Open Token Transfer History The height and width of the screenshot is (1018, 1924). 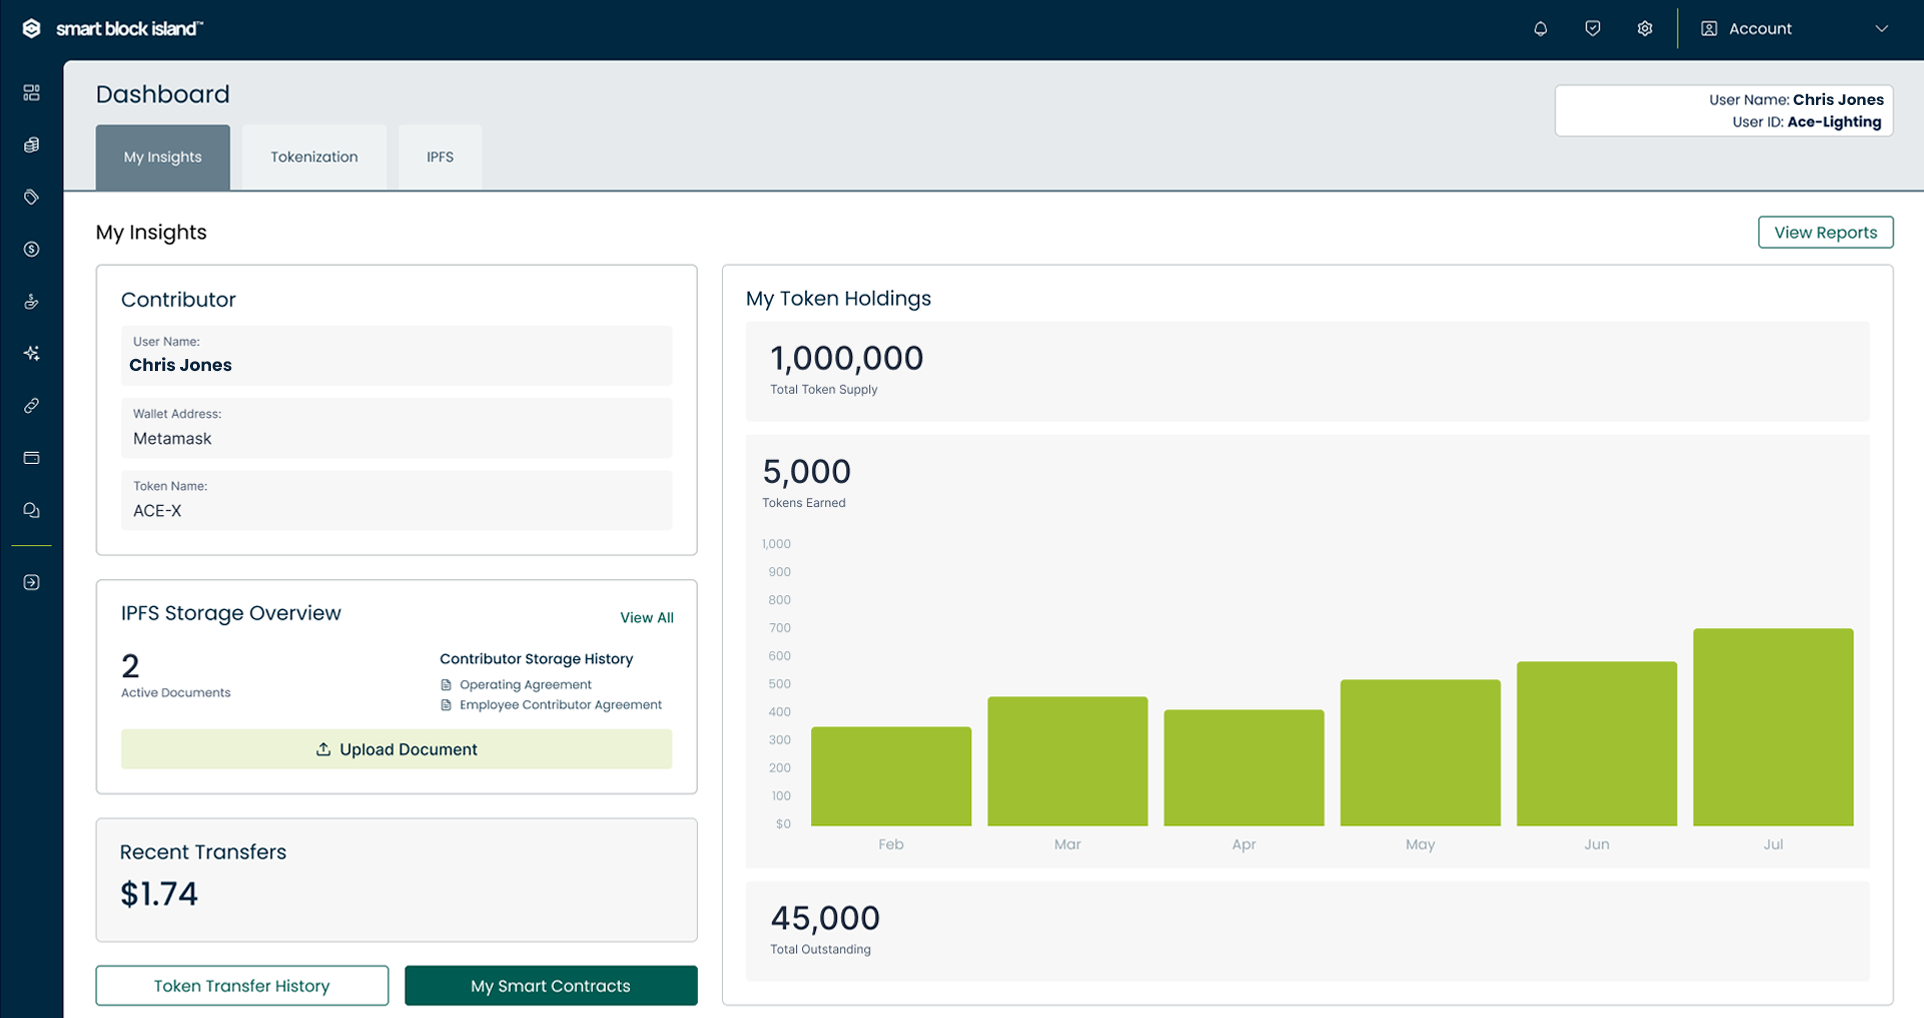click(x=242, y=985)
